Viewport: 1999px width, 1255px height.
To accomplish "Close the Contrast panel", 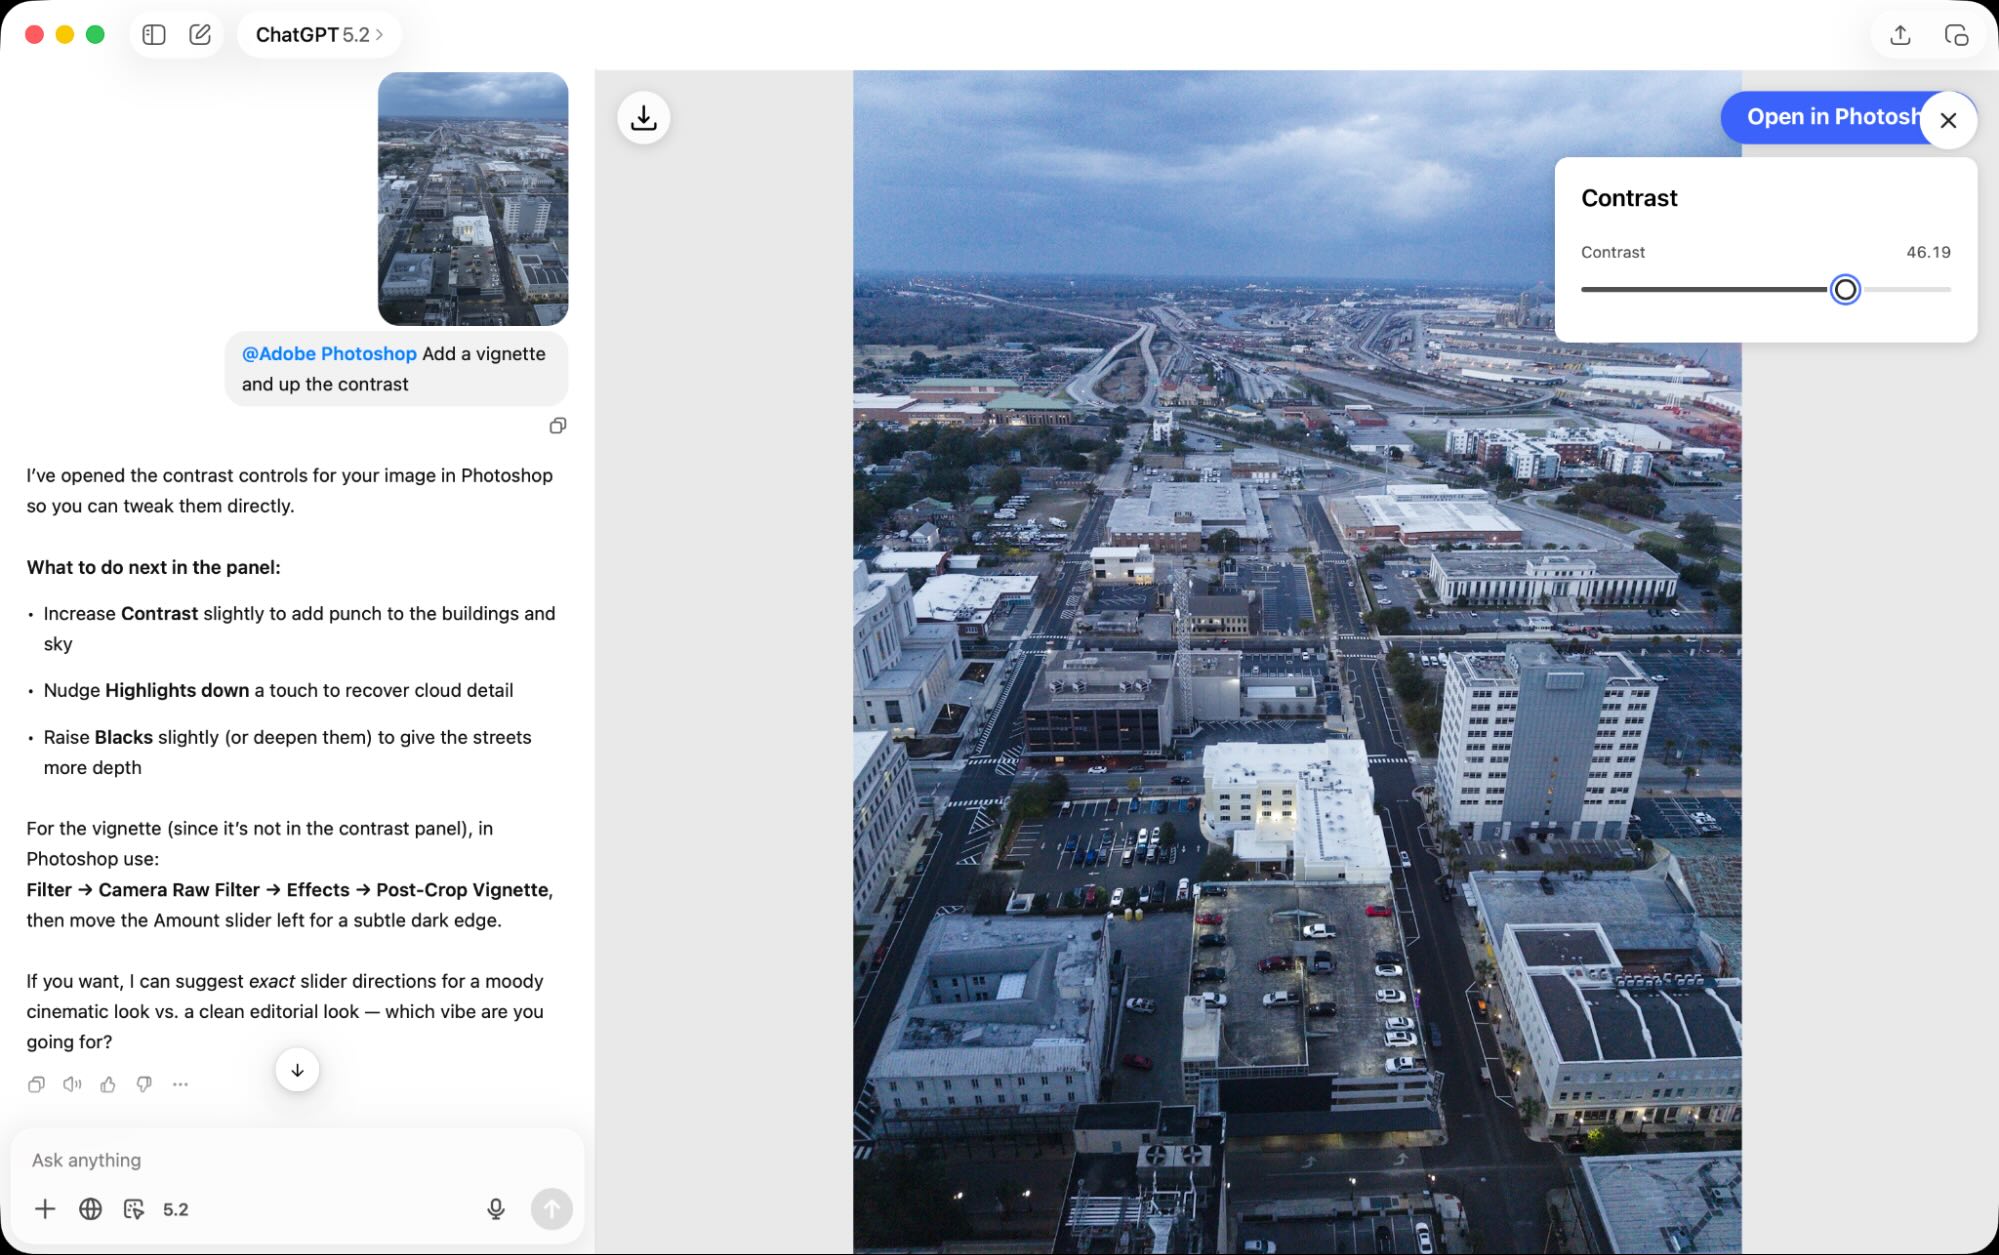I will click(1947, 121).
